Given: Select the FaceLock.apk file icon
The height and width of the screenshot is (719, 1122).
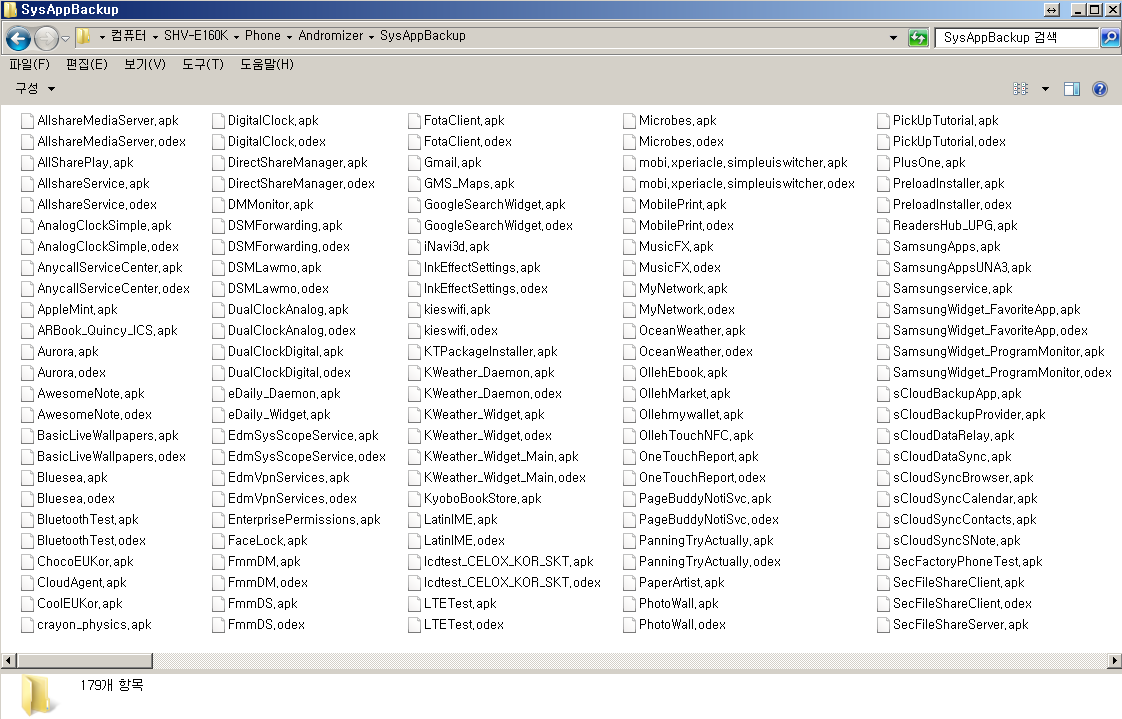Looking at the screenshot, I should tap(220, 541).
